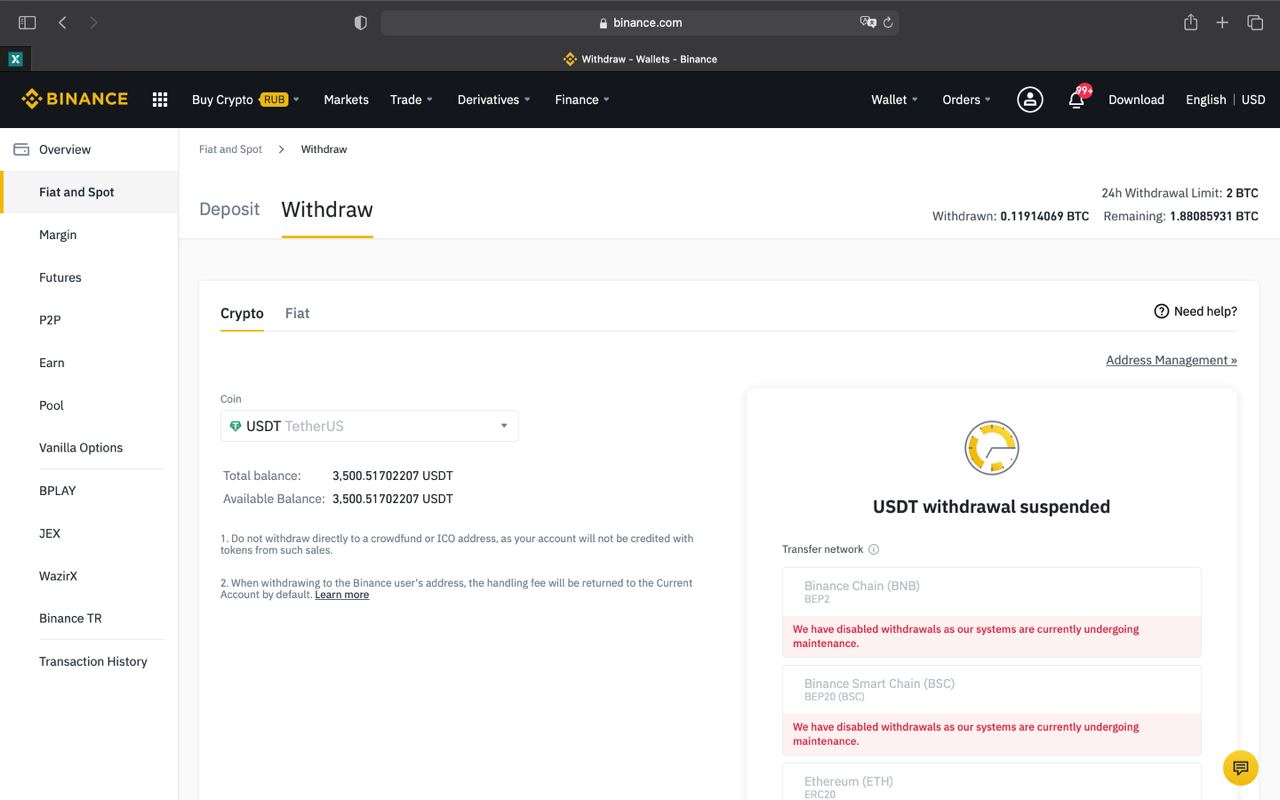Select Binance Smart Chain (BSC) network

point(991,690)
